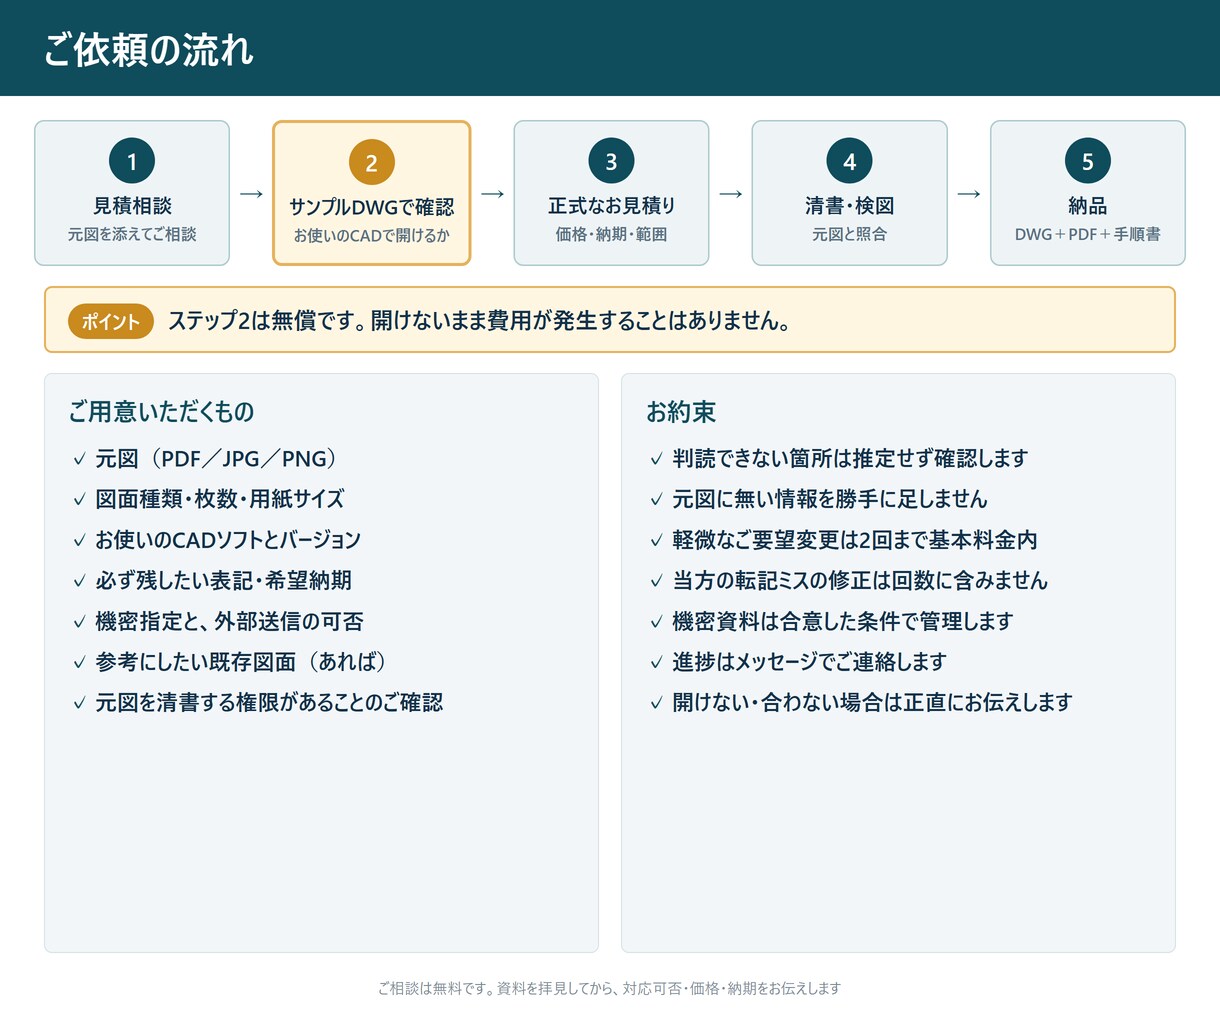Click the subtitle 元図と照合

(x=849, y=234)
